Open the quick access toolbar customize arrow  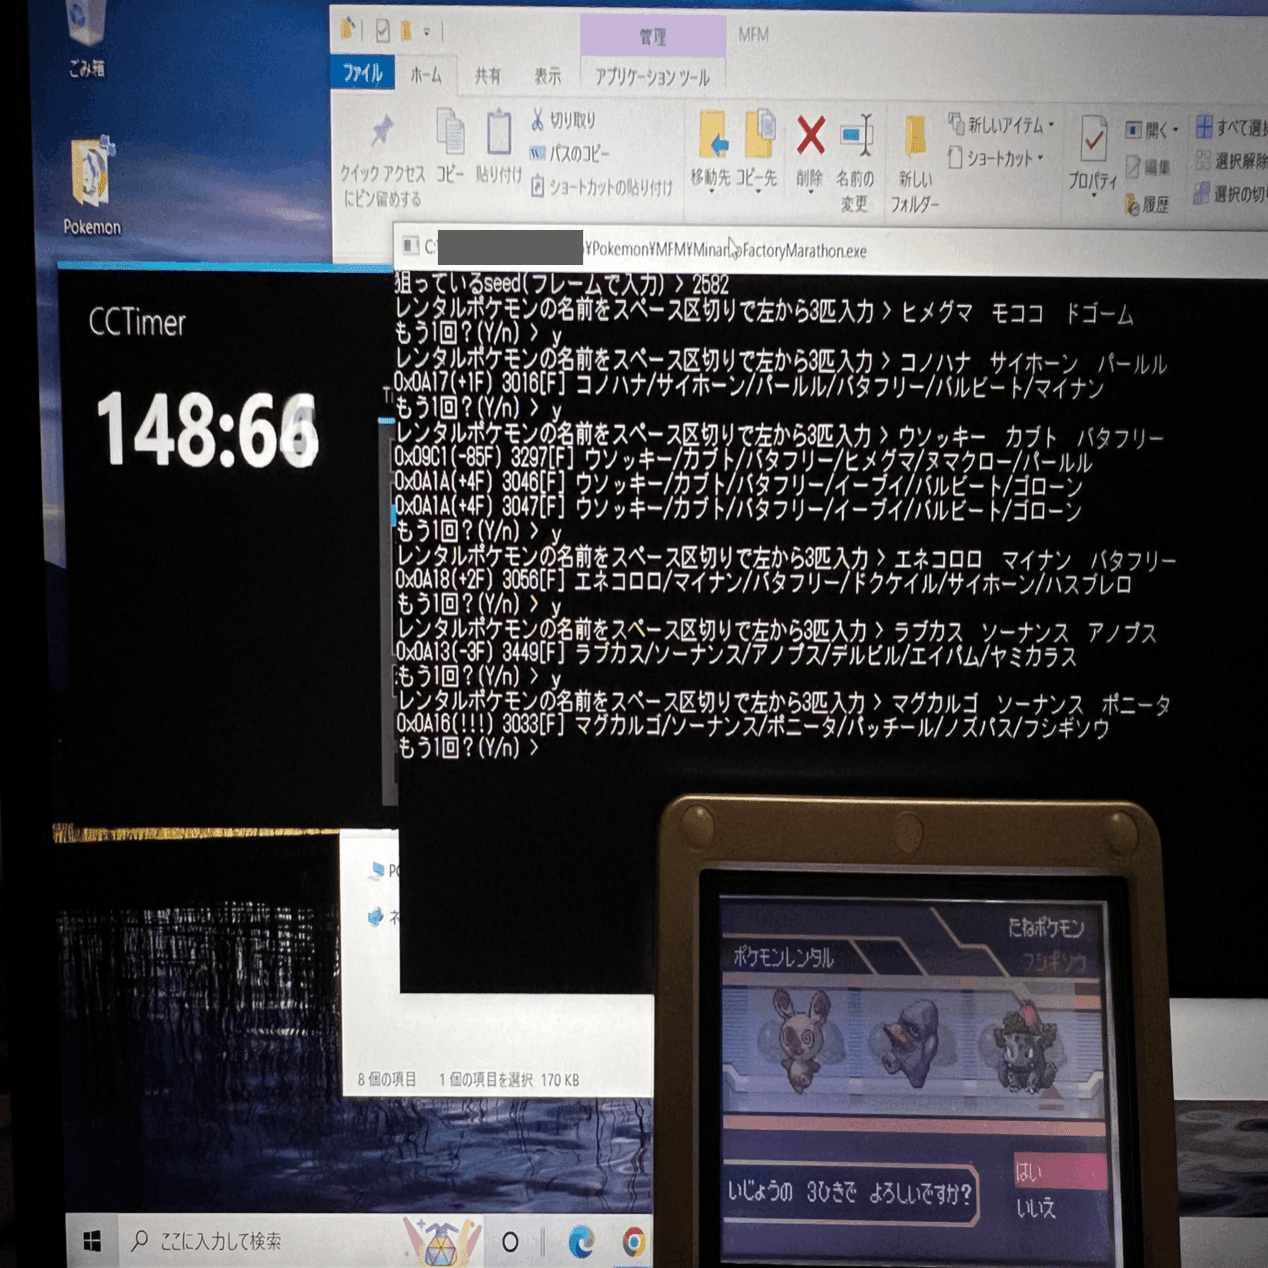(427, 32)
